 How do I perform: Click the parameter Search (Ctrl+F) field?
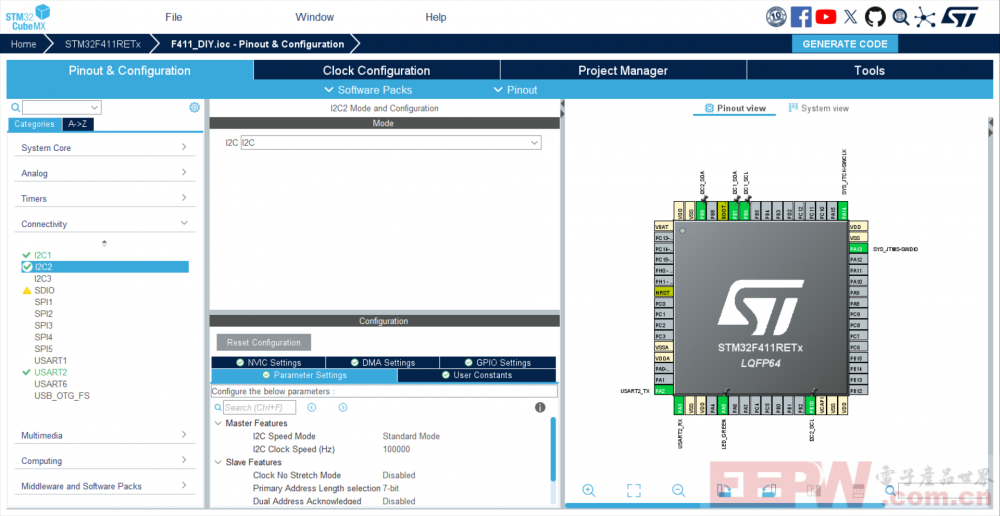click(260, 407)
